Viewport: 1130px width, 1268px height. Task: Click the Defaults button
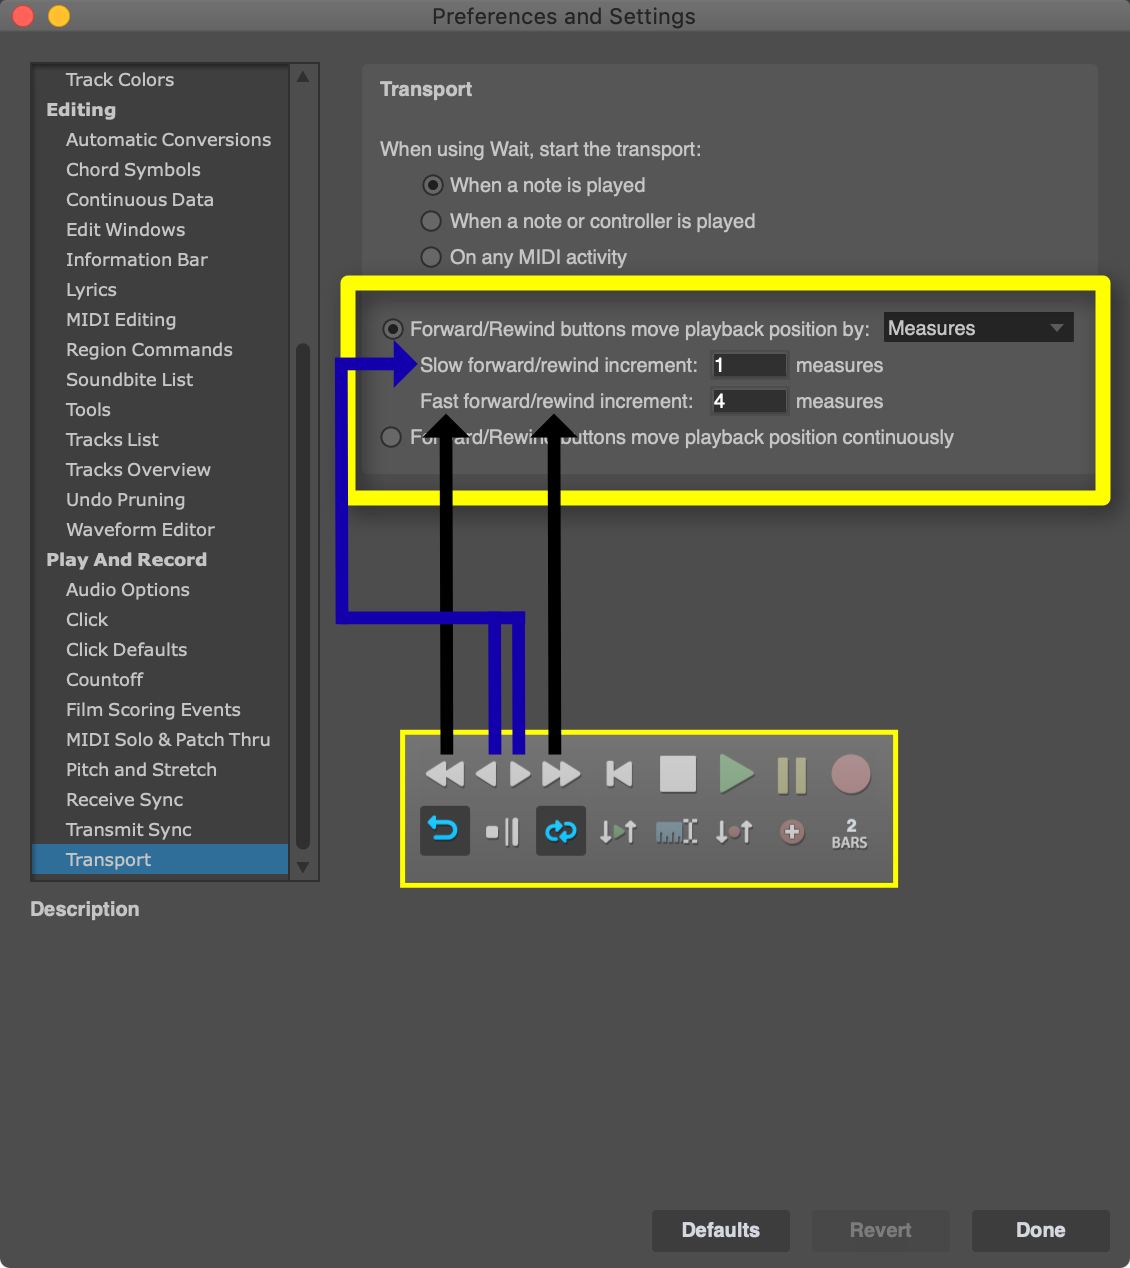click(720, 1230)
